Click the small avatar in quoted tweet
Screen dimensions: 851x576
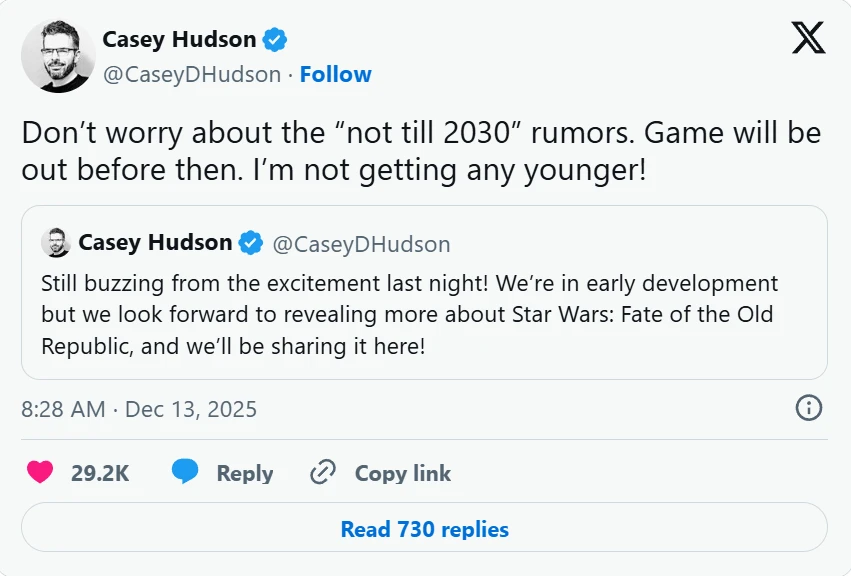55,243
